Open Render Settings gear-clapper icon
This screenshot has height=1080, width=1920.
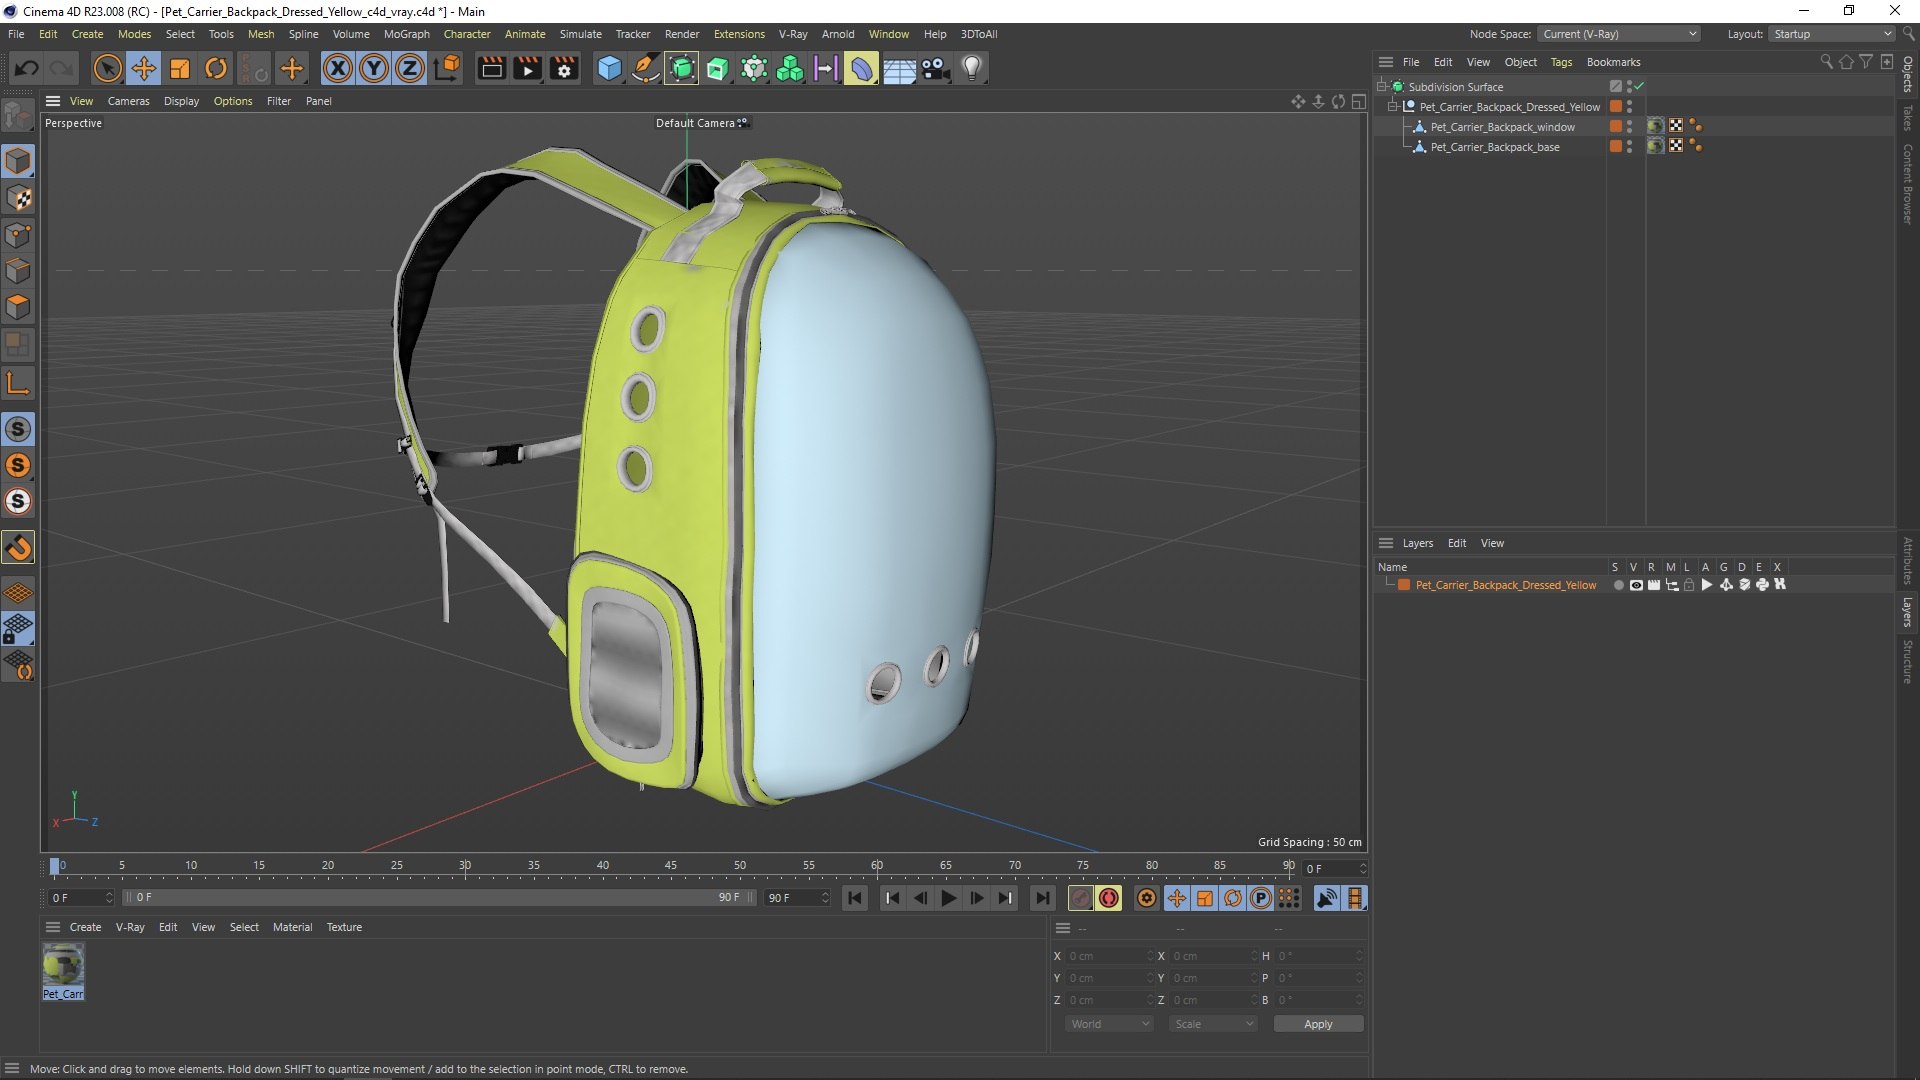coord(564,68)
